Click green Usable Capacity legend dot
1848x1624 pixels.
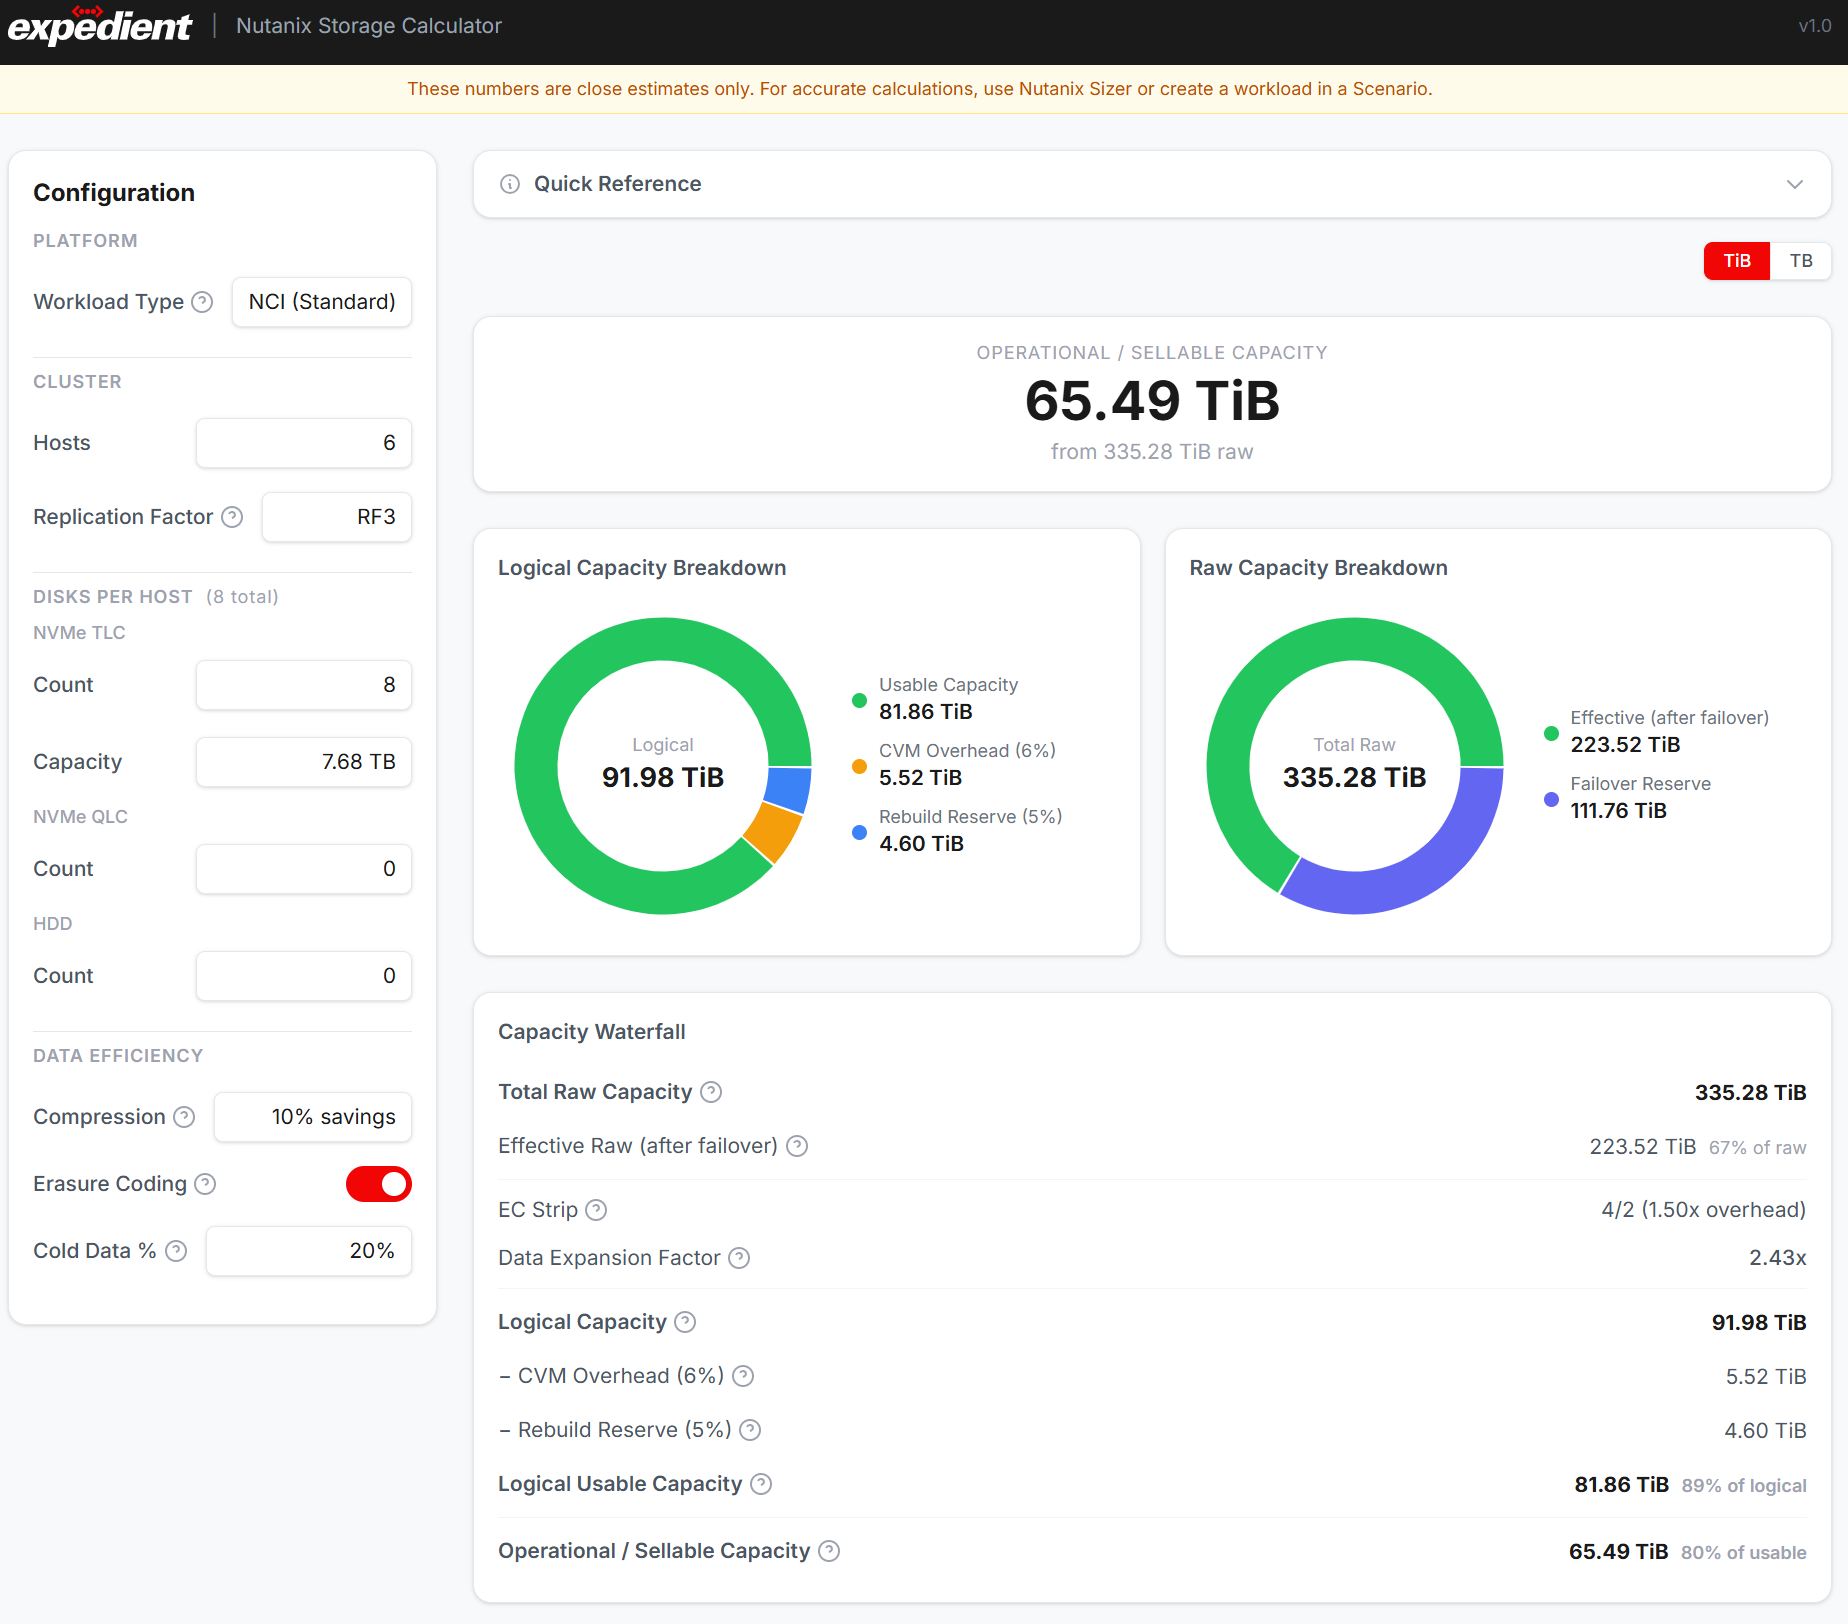(x=859, y=700)
